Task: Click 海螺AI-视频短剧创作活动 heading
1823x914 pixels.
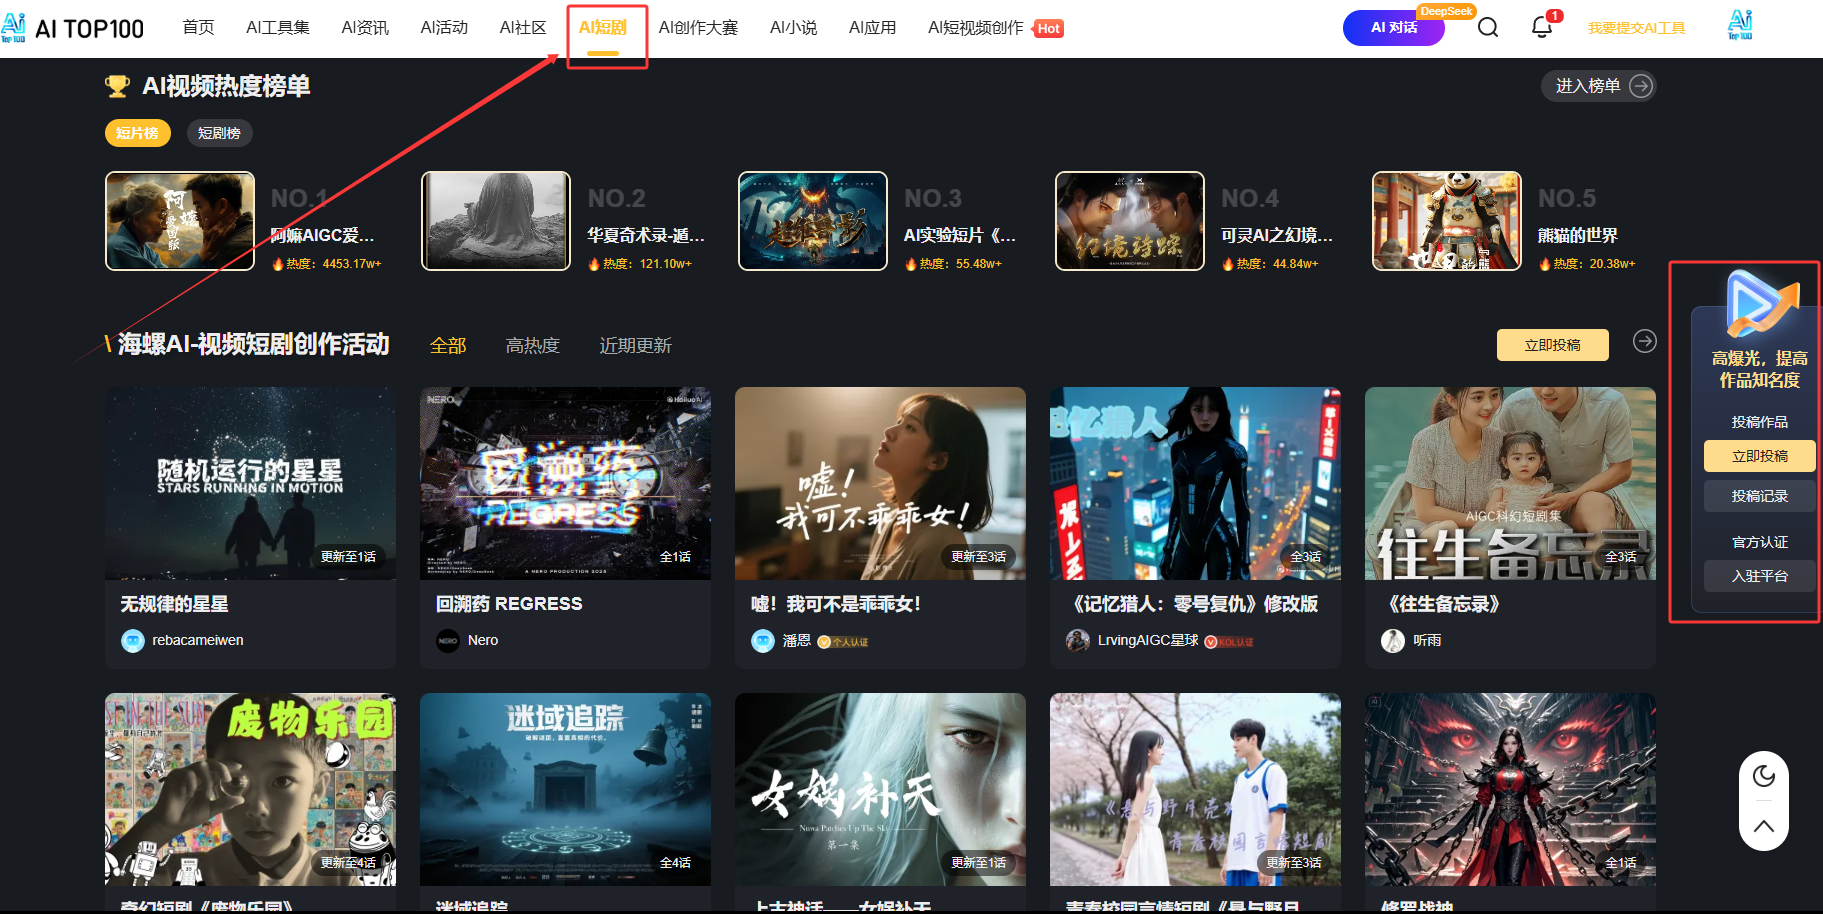Action: click(x=254, y=344)
